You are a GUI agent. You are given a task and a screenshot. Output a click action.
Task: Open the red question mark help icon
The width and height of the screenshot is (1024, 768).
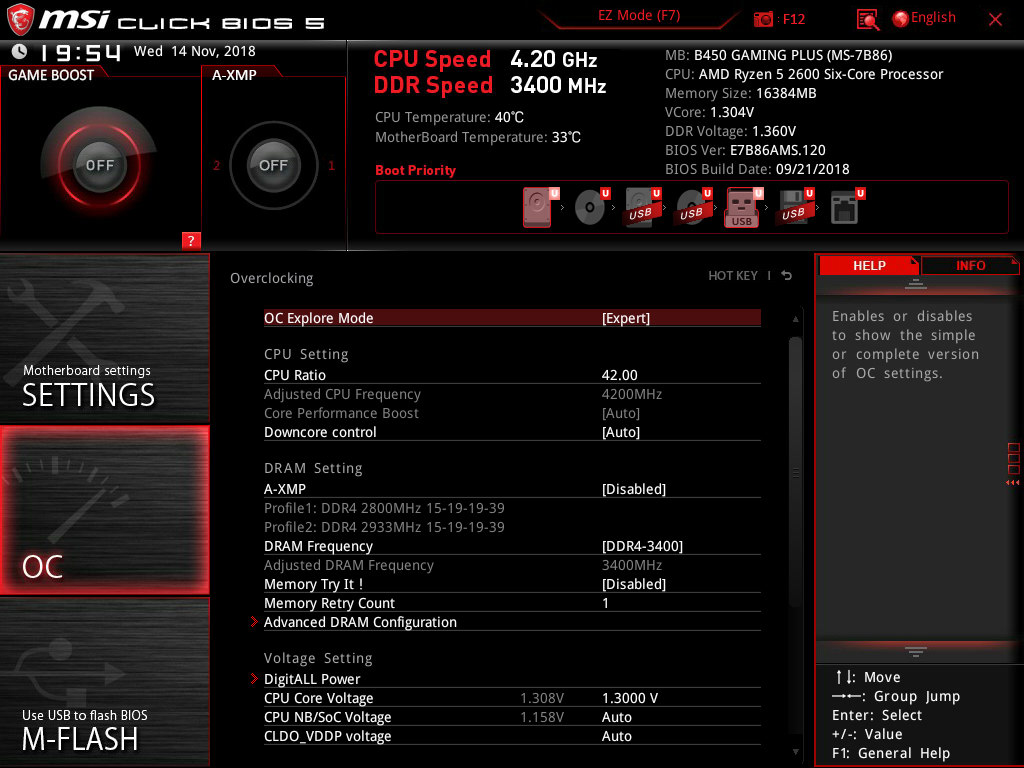point(191,240)
